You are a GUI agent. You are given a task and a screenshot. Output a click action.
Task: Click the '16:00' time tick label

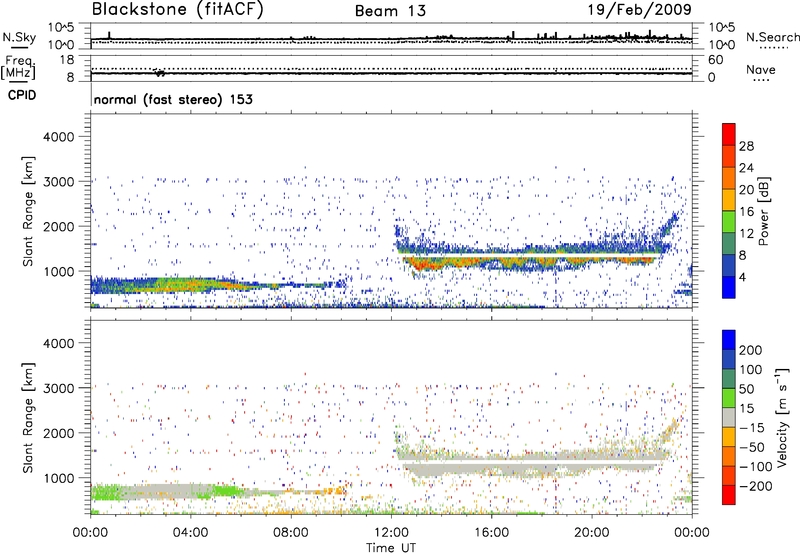point(491,533)
